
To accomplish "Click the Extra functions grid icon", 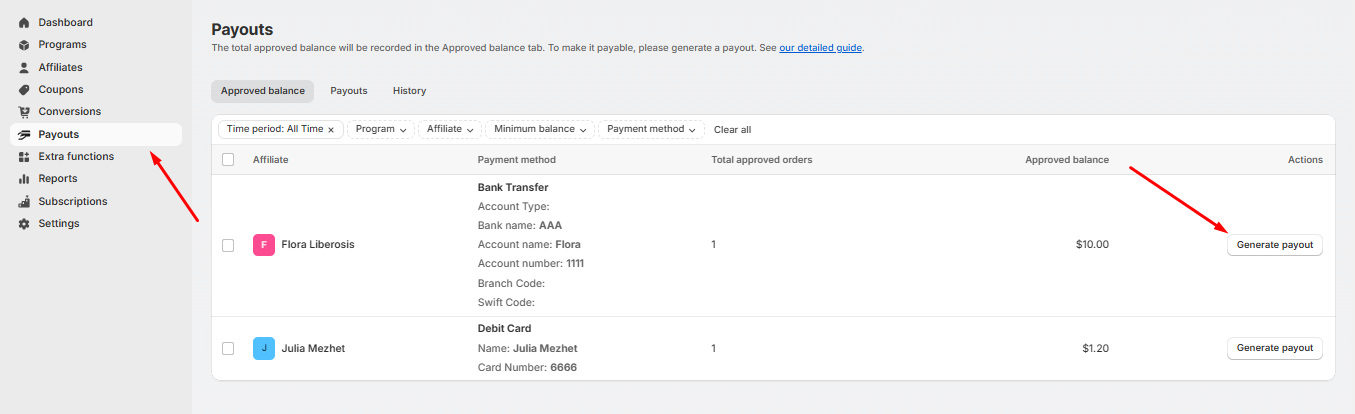I will tap(24, 157).
